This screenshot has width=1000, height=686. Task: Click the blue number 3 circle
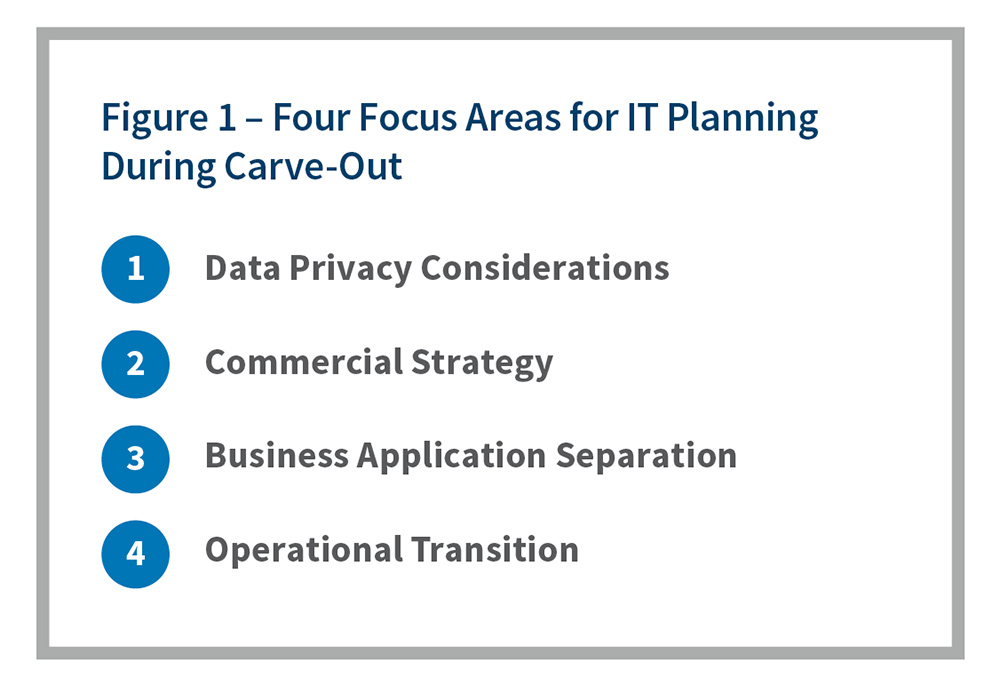(135, 458)
